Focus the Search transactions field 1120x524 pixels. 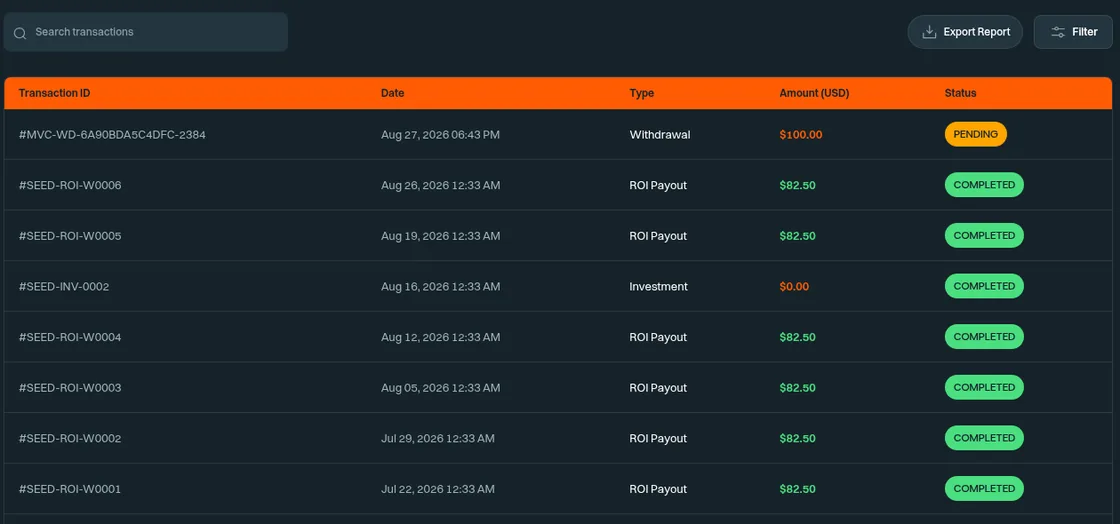click(146, 32)
